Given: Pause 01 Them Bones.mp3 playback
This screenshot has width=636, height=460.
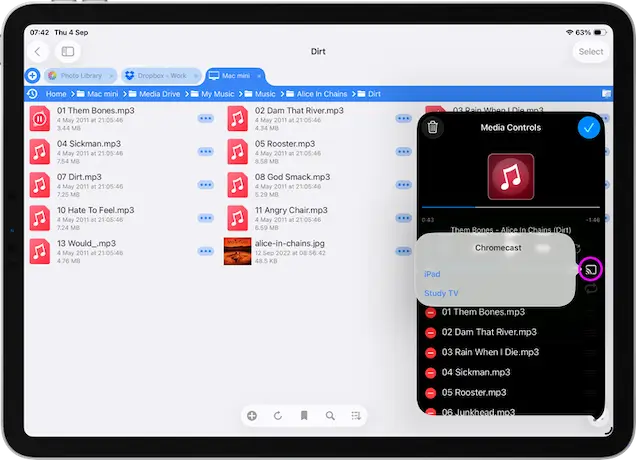Looking at the screenshot, I should point(39,119).
